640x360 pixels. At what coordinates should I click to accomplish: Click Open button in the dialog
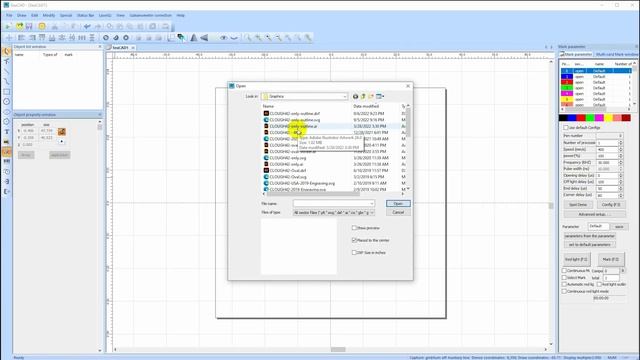click(x=398, y=203)
